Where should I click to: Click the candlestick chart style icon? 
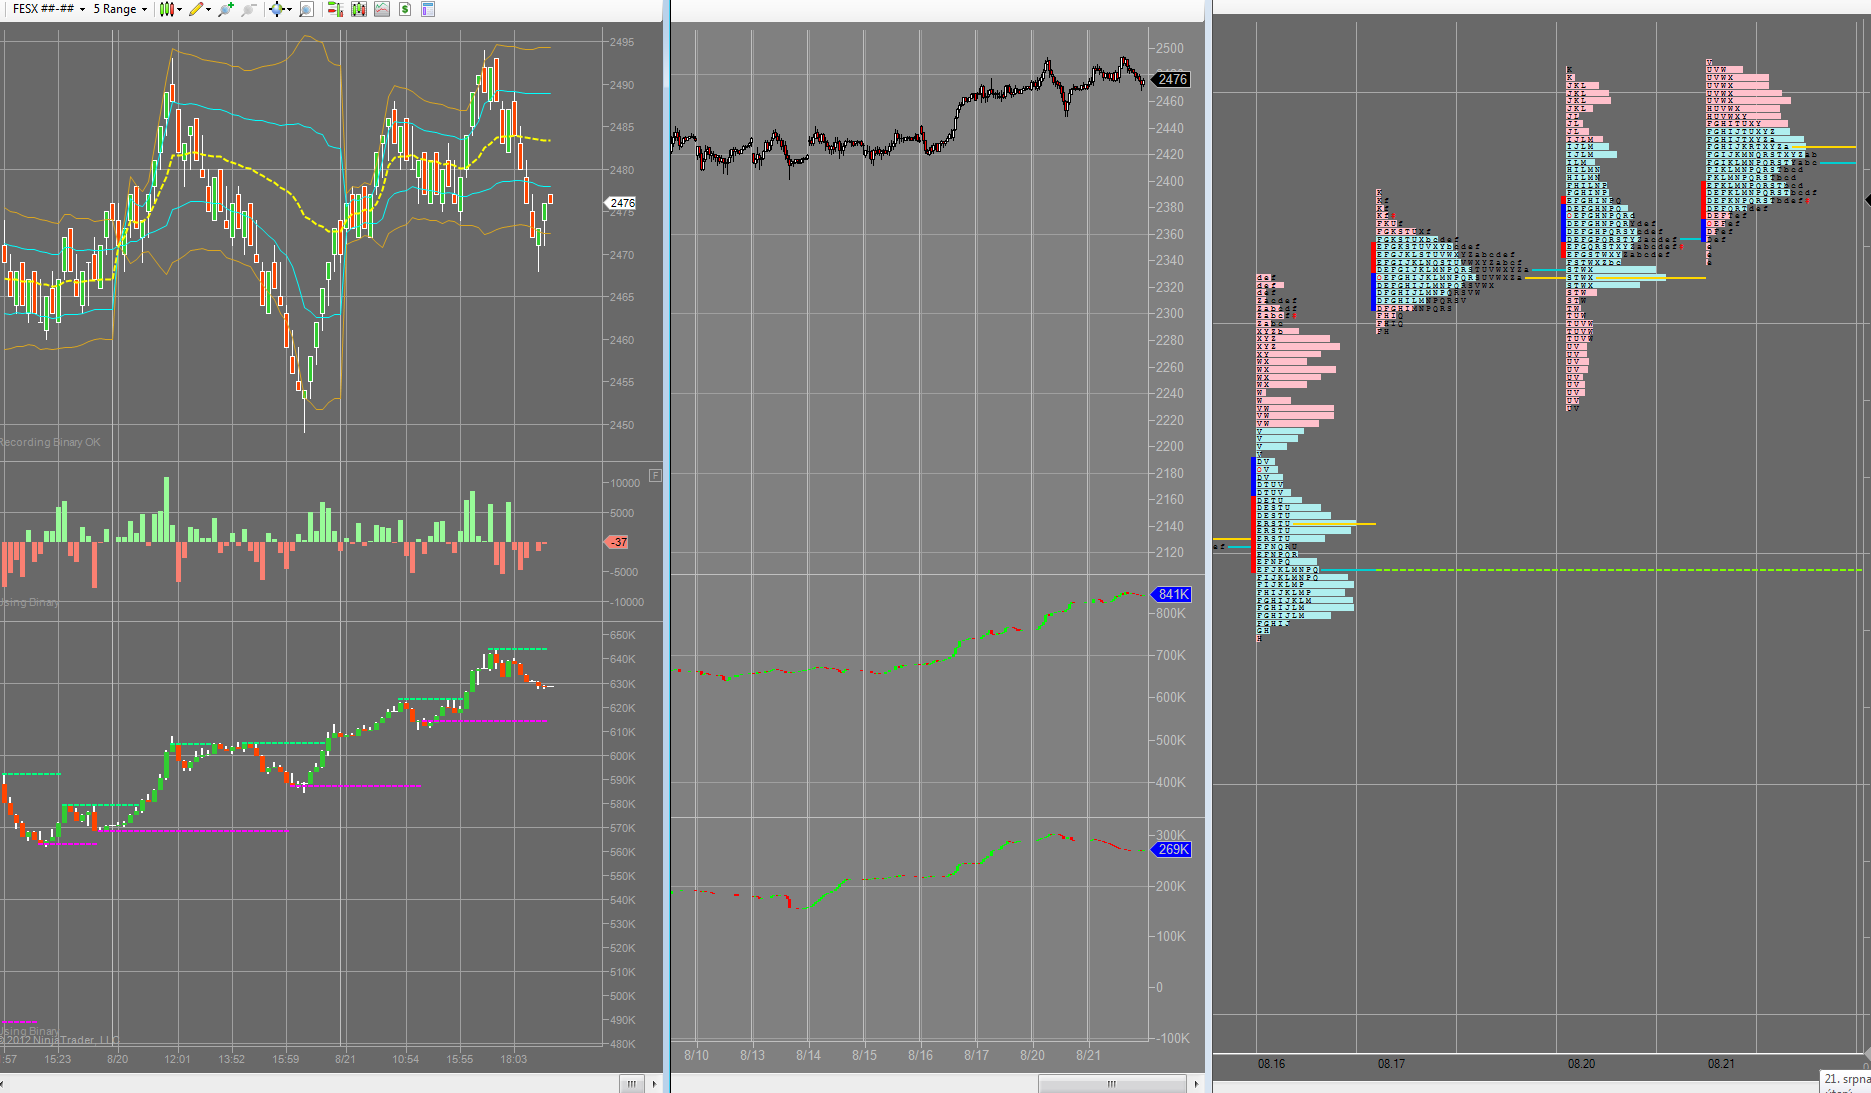(x=166, y=9)
